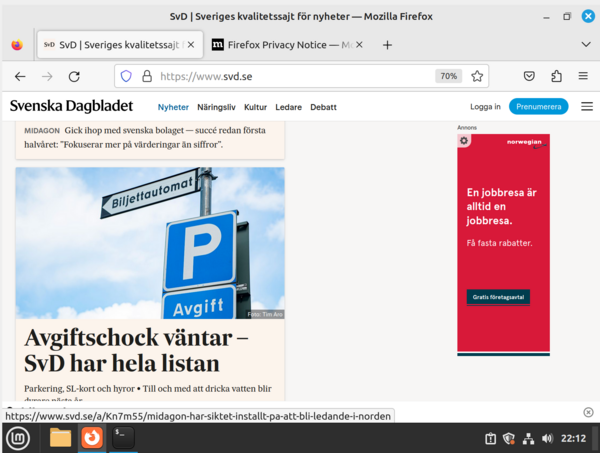
Task: Open headline Avgiftschock väntar article
Action: click(136, 350)
